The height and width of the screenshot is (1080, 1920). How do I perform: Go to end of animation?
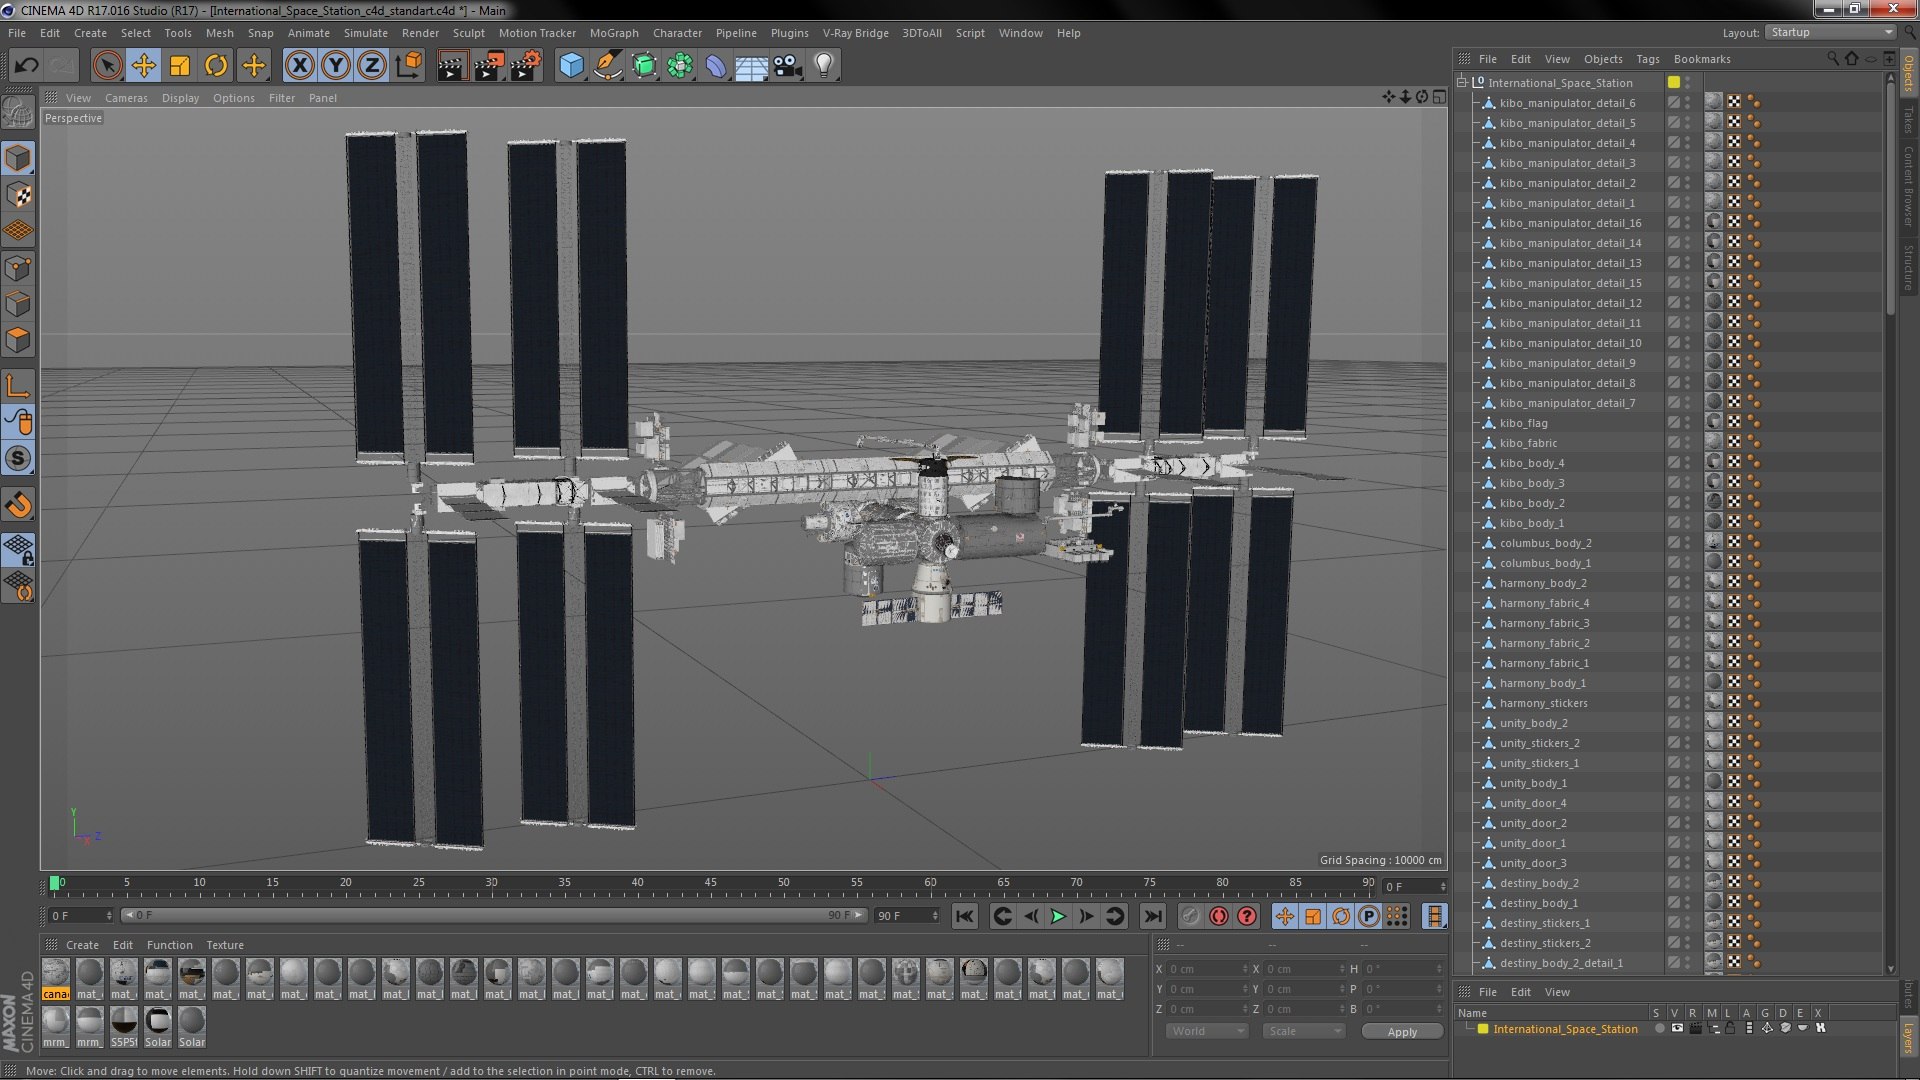coord(1153,916)
